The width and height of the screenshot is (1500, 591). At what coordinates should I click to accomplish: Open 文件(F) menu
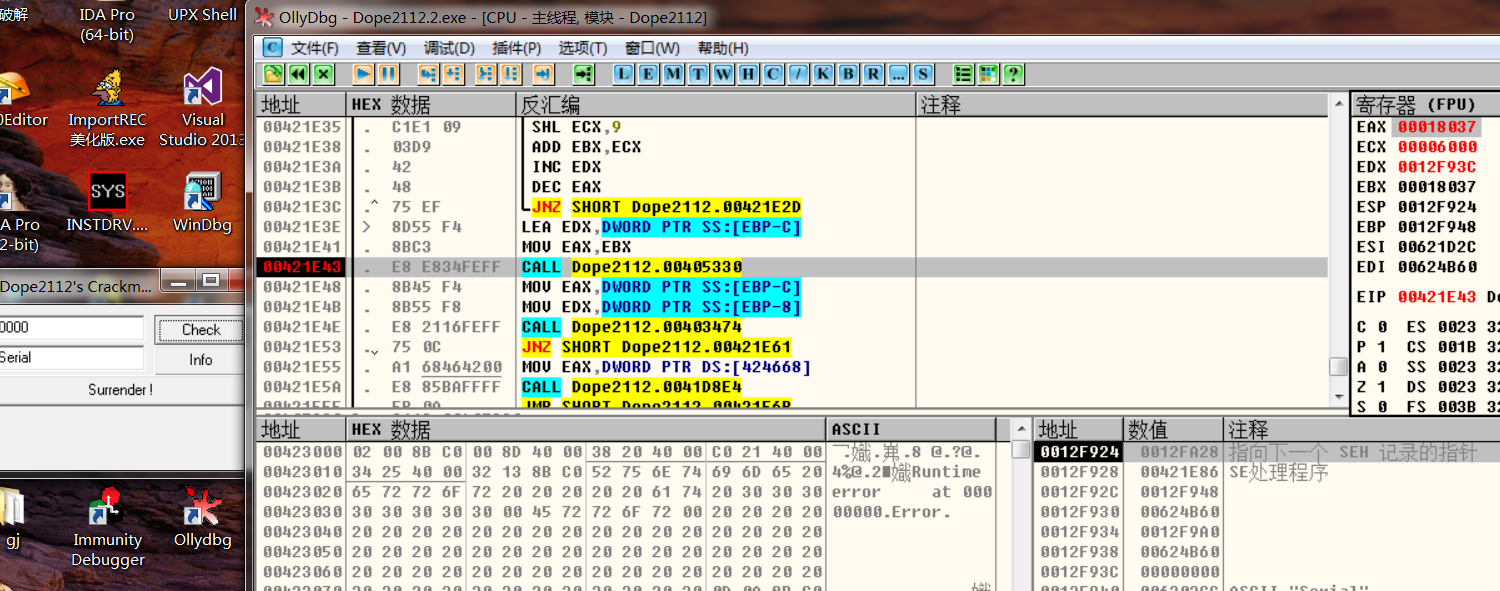click(314, 48)
